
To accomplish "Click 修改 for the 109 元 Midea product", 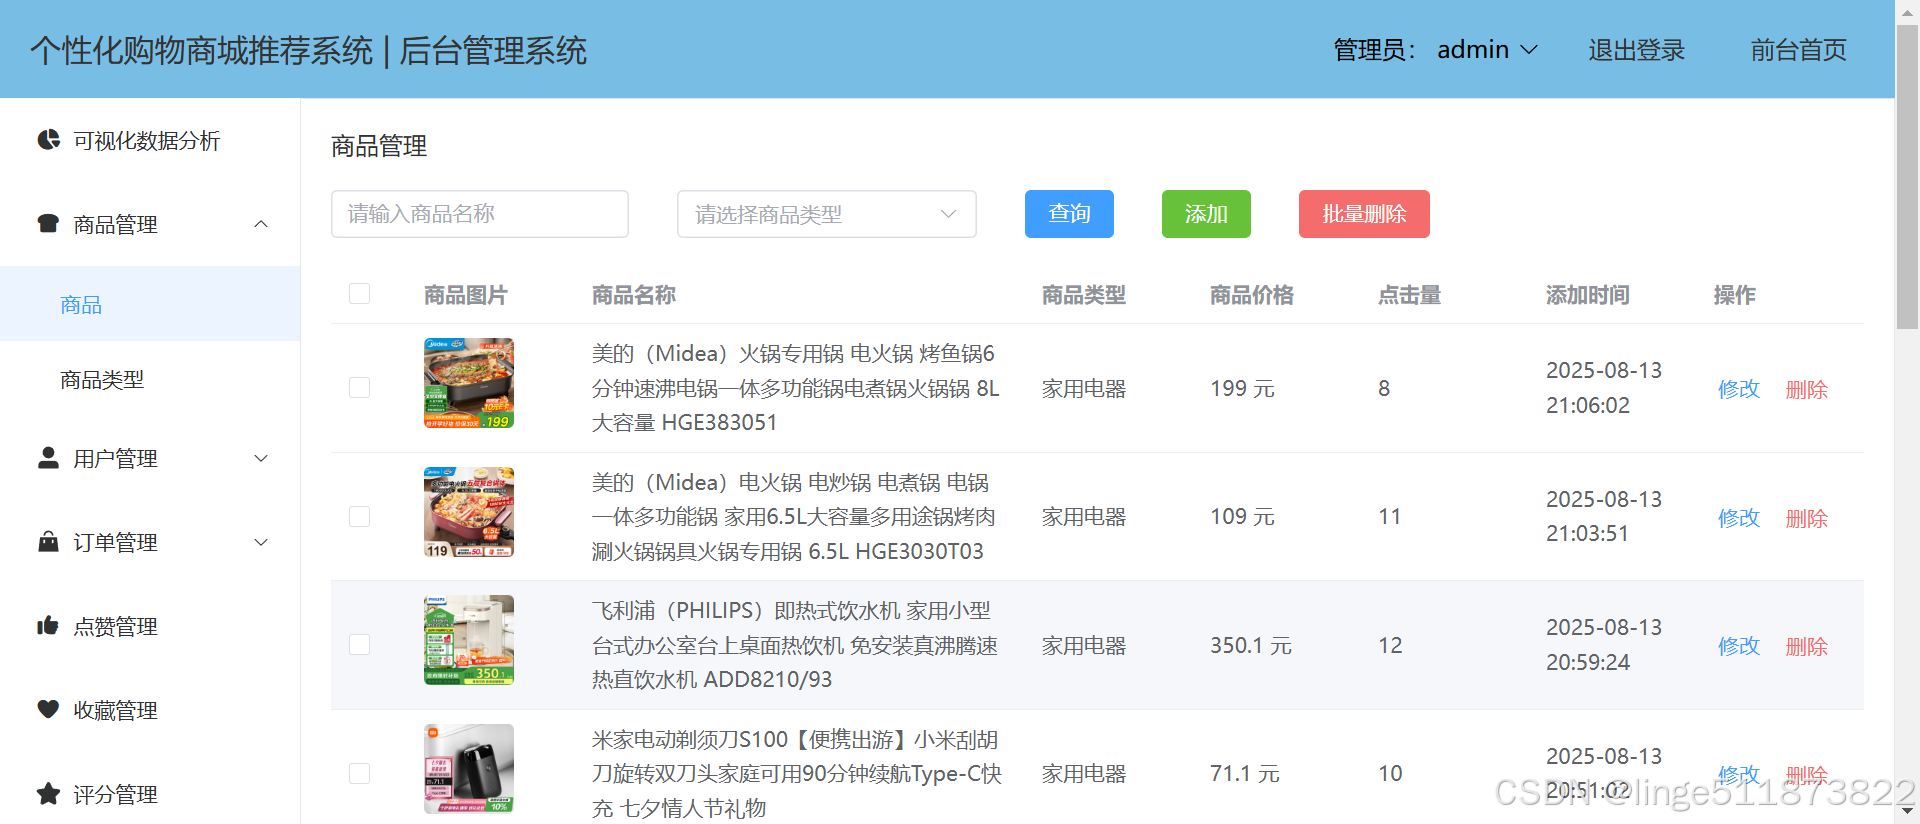I will point(1739,518).
